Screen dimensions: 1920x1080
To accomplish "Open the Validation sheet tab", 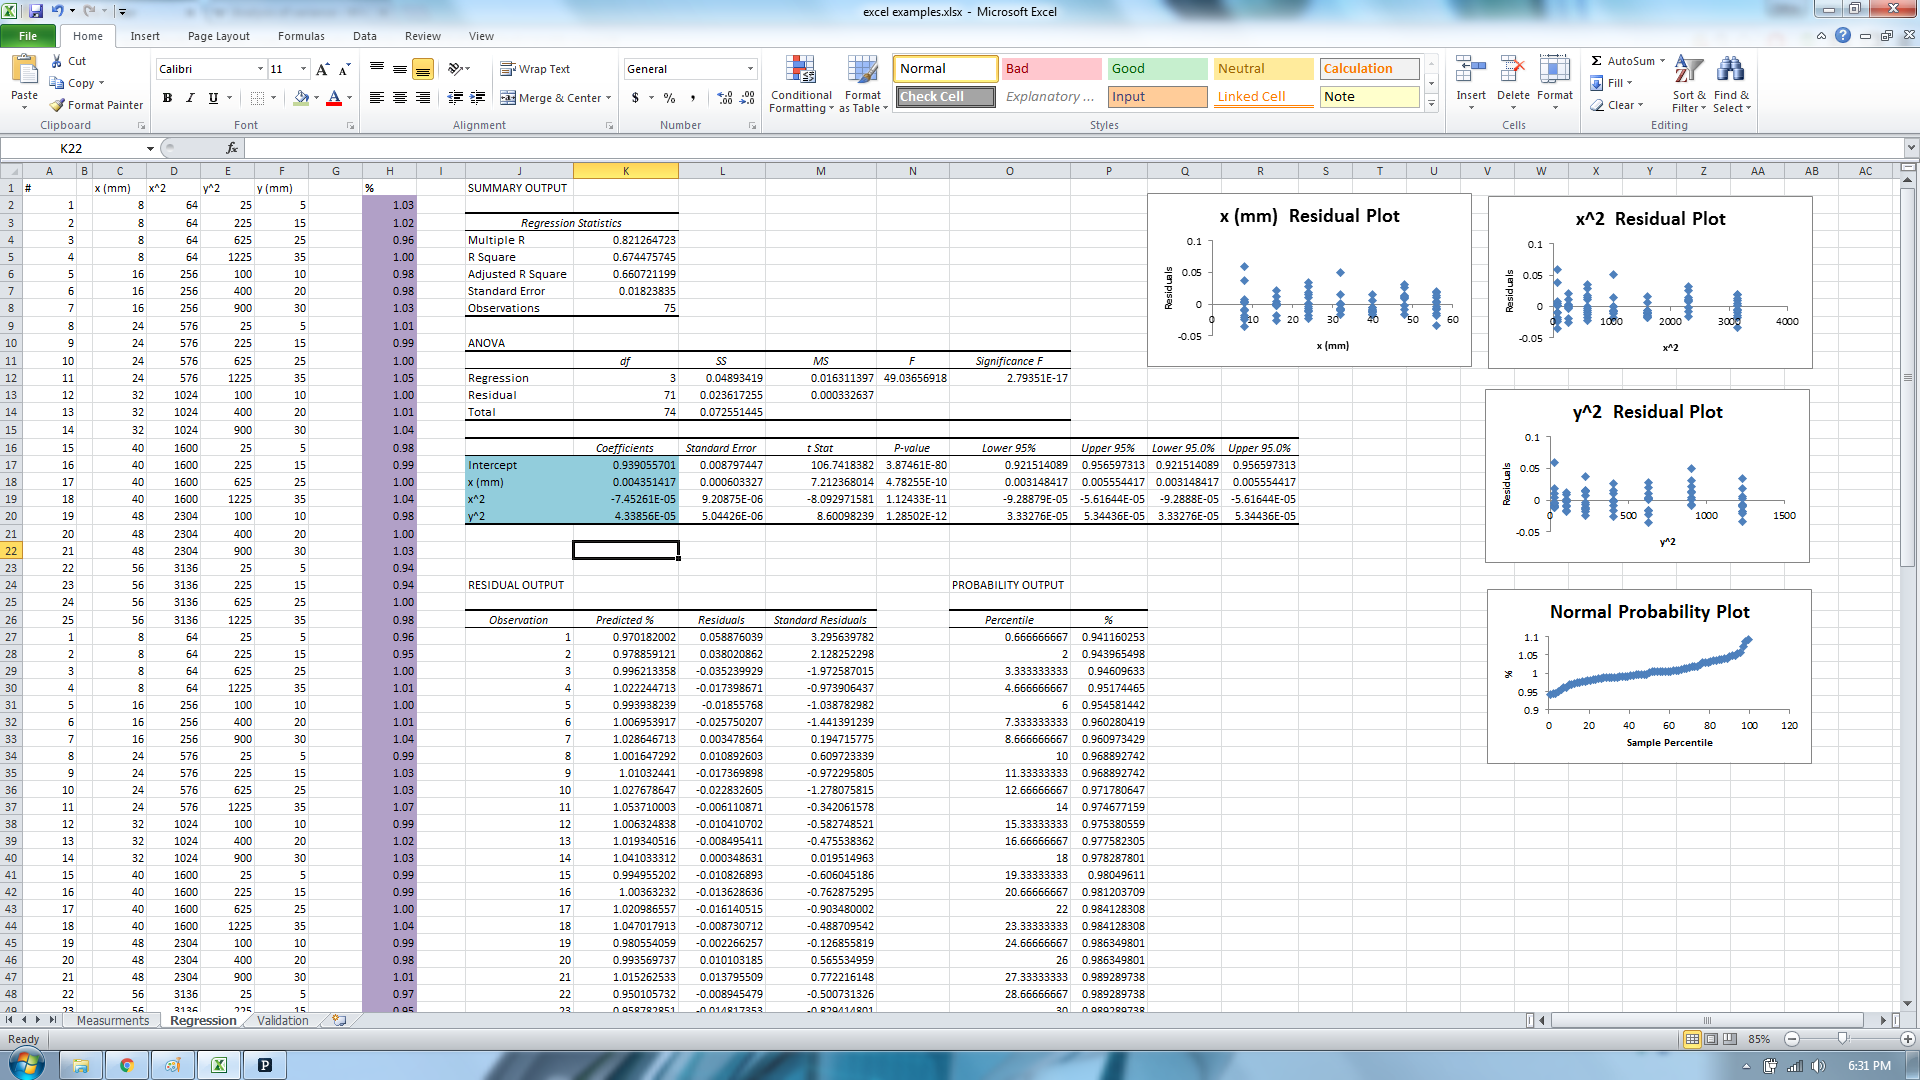I will pyautogui.click(x=283, y=1021).
